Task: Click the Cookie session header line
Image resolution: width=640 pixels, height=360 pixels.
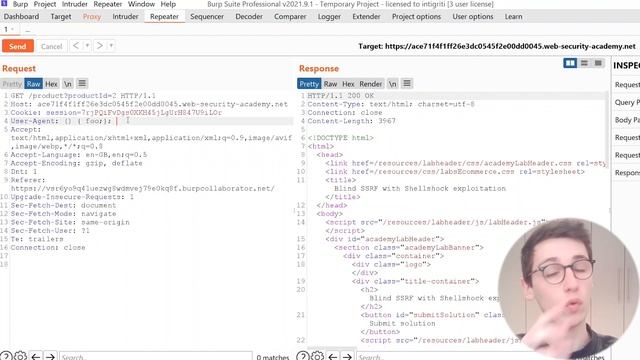Action: (116, 113)
